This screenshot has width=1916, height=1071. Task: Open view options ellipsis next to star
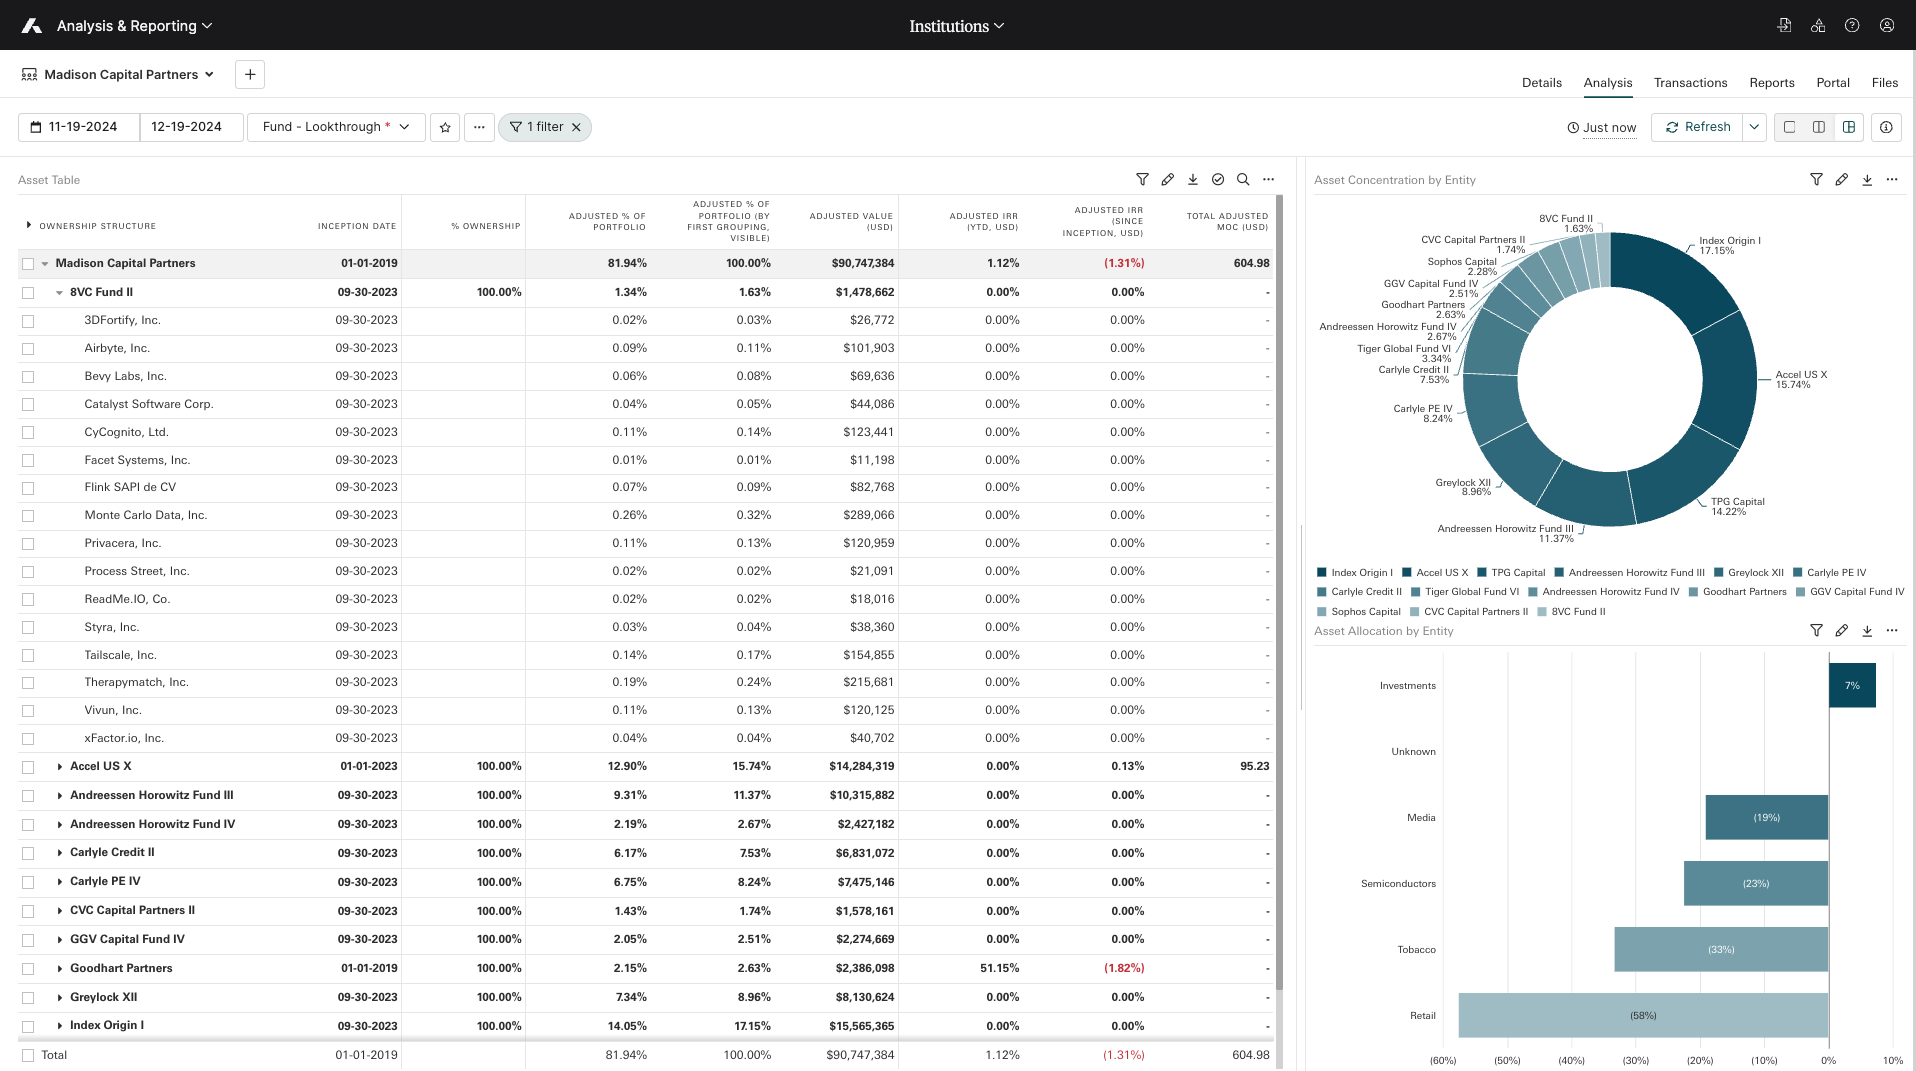tap(479, 127)
